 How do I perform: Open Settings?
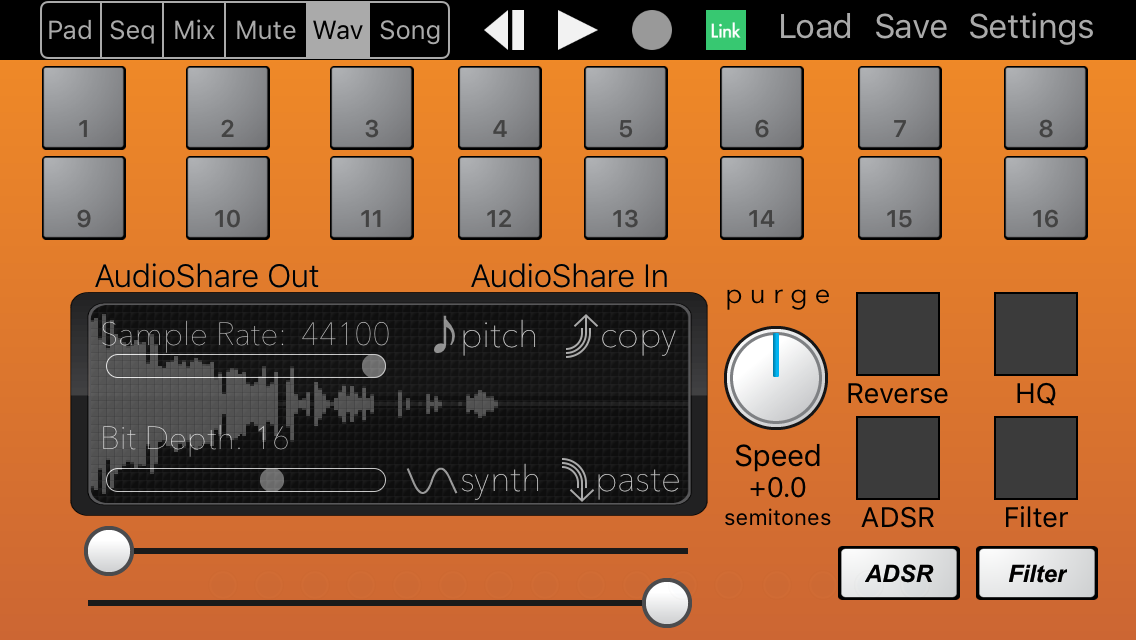point(1031,28)
